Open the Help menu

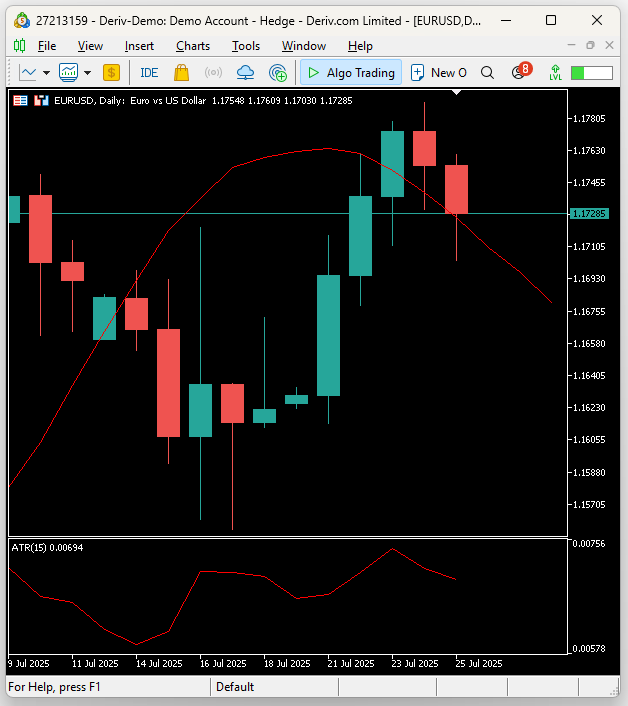[x=360, y=46]
